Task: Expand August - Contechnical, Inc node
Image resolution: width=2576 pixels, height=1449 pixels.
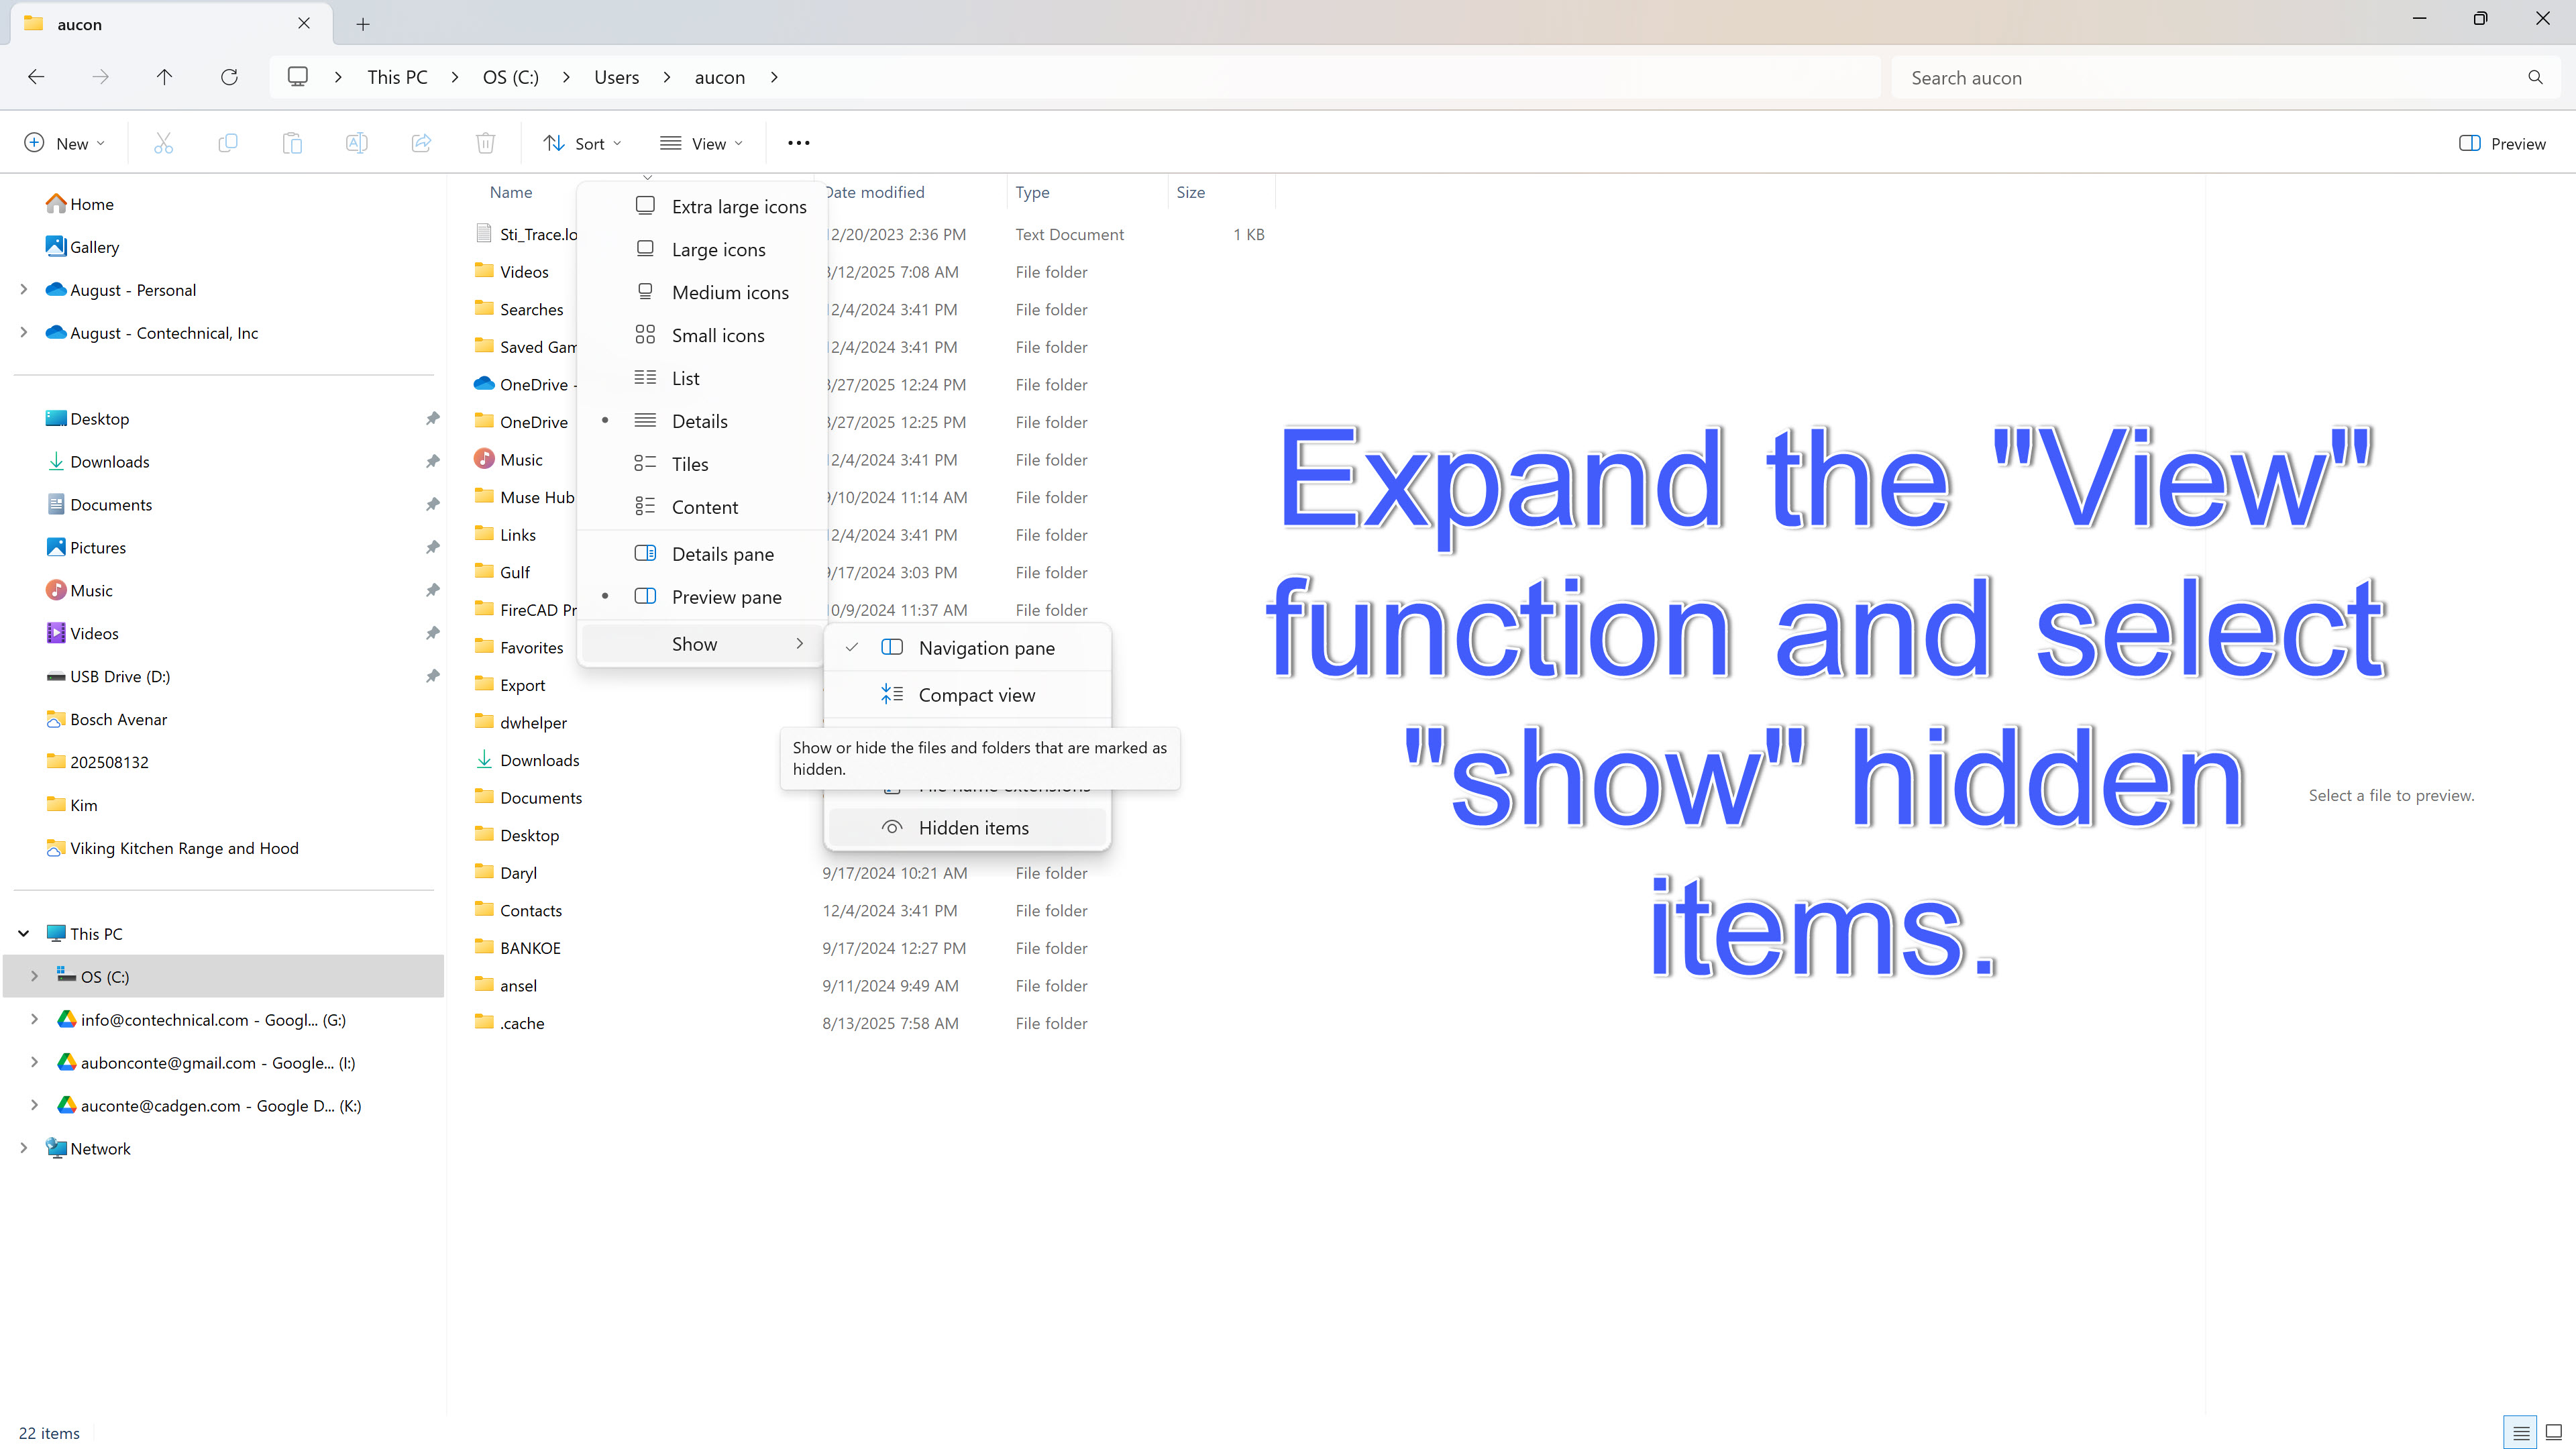Action: point(24,333)
